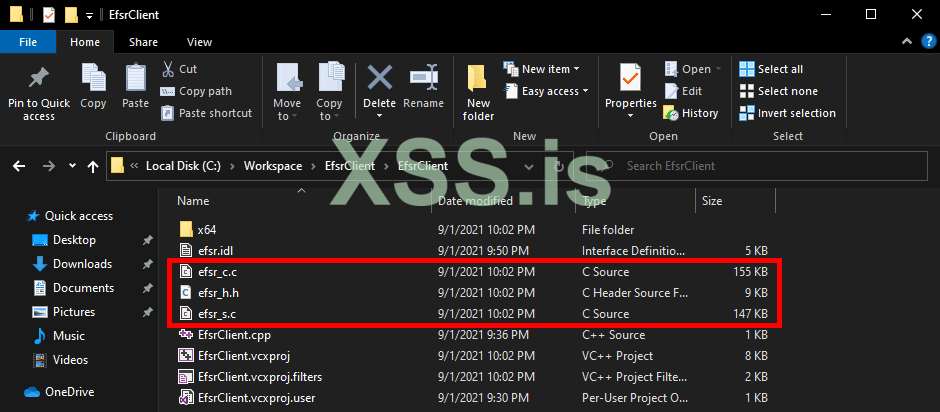The width and height of the screenshot is (940, 412).
Task: Open the File tab
Action: pos(28,42)
